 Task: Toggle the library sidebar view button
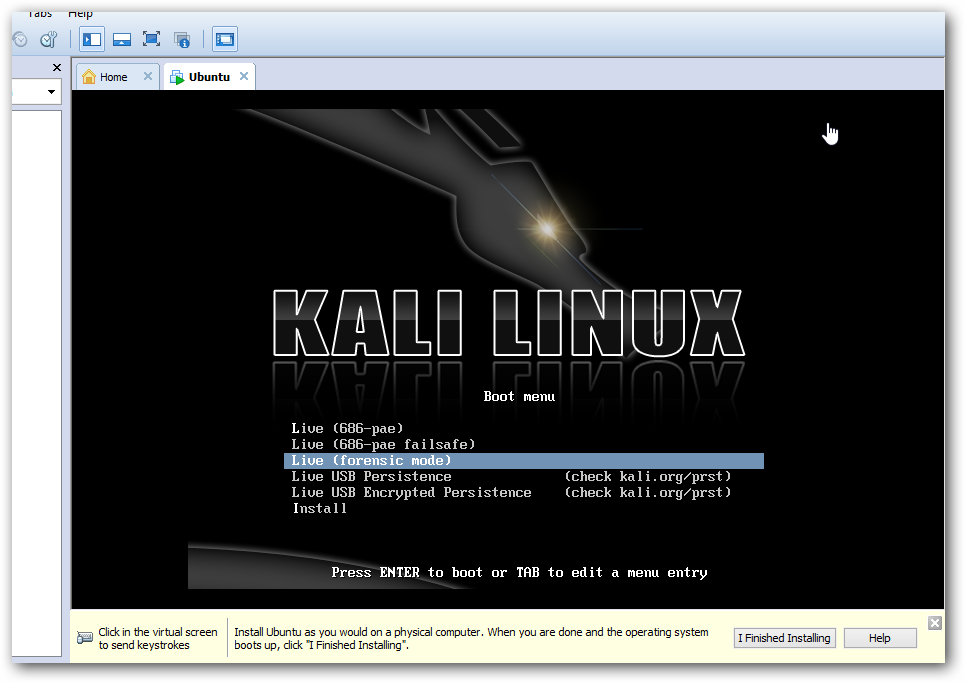(92, 40)
